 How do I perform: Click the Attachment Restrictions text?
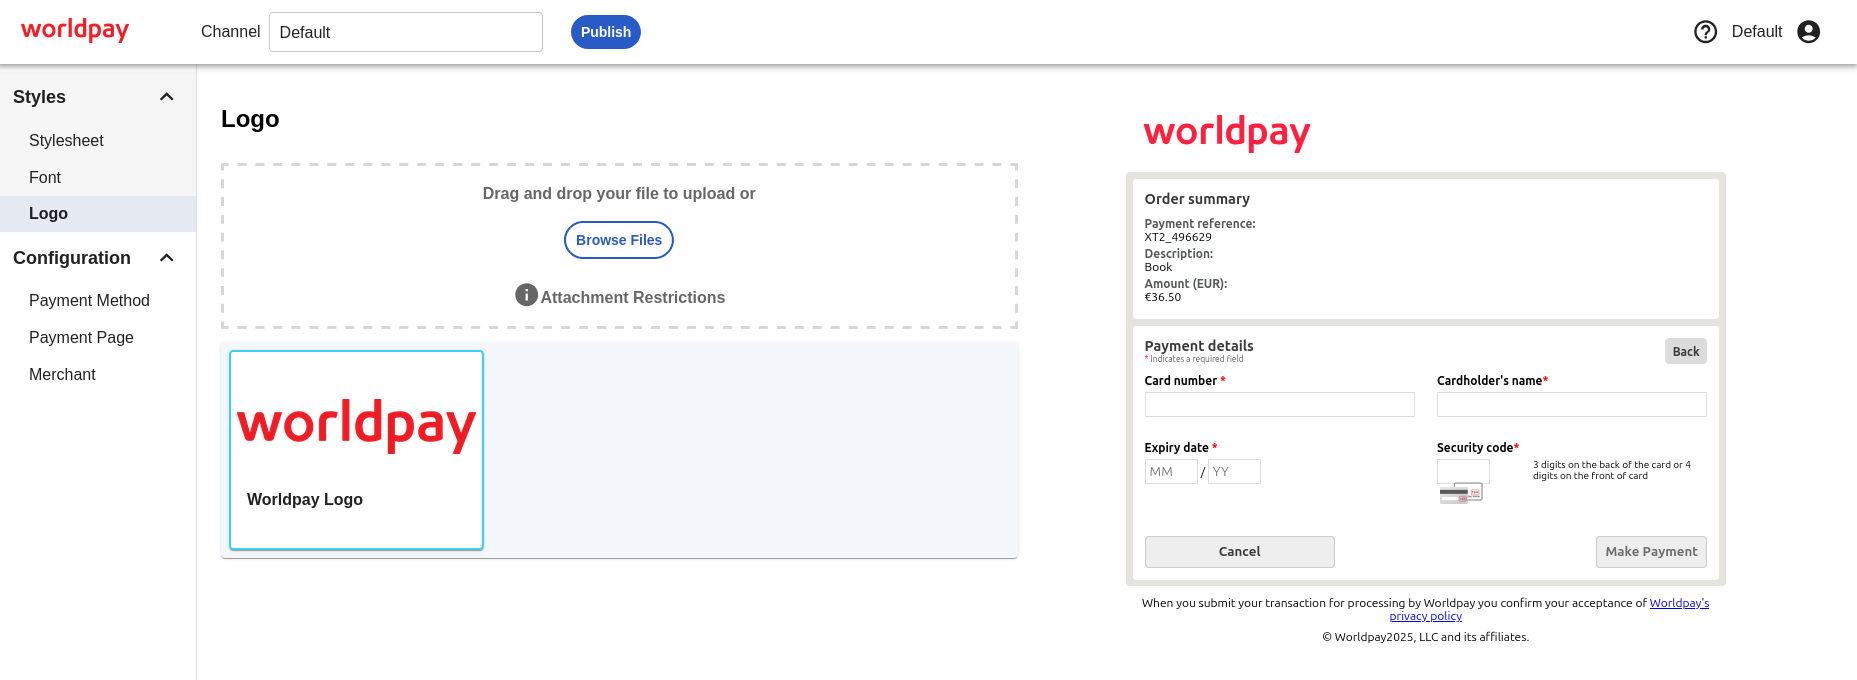633,297
